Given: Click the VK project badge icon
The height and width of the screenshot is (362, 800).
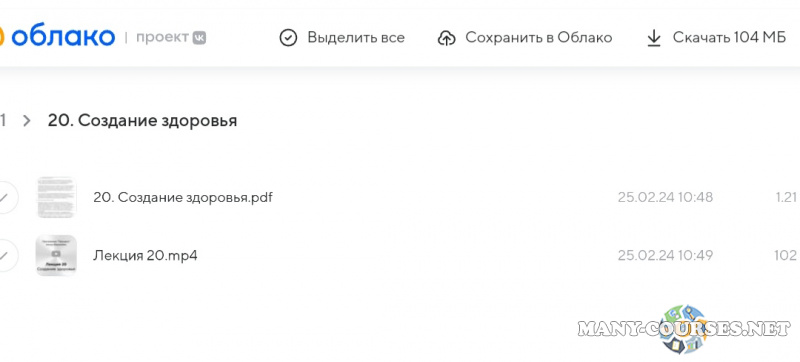Looking at the screenshot, I should (x=199, y=38).
